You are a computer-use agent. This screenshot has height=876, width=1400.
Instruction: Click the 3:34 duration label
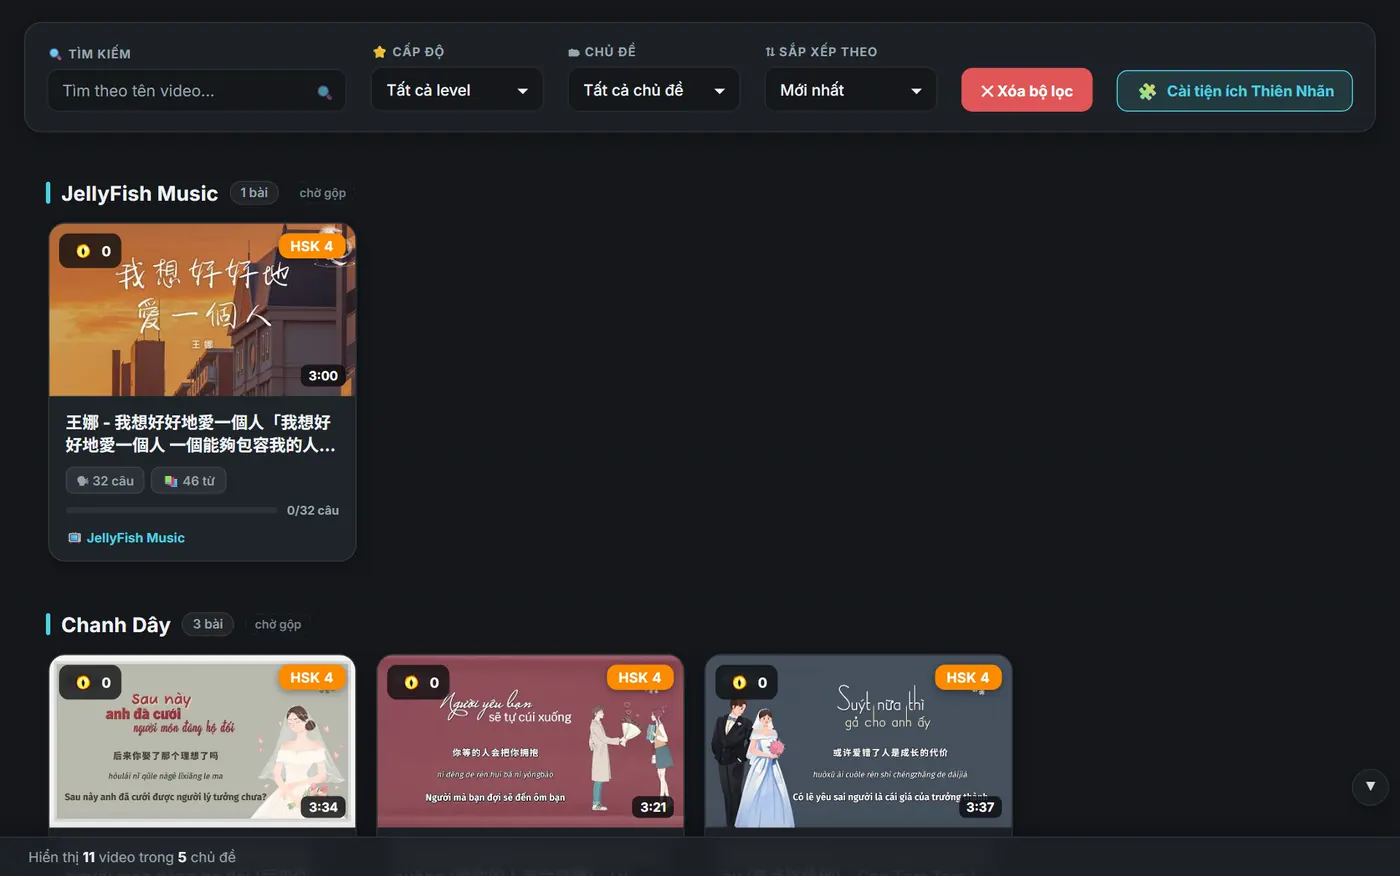click(323, 807)
